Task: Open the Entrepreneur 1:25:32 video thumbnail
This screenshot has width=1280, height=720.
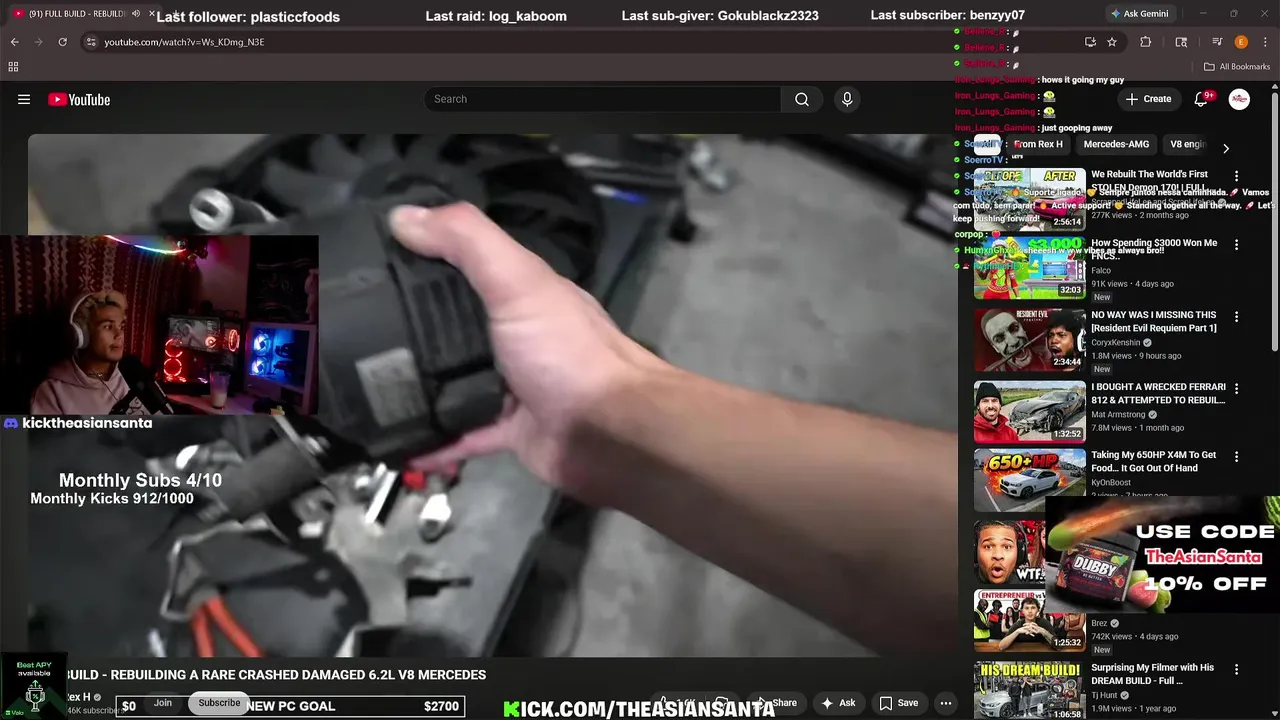Action: click(1030, 621)
